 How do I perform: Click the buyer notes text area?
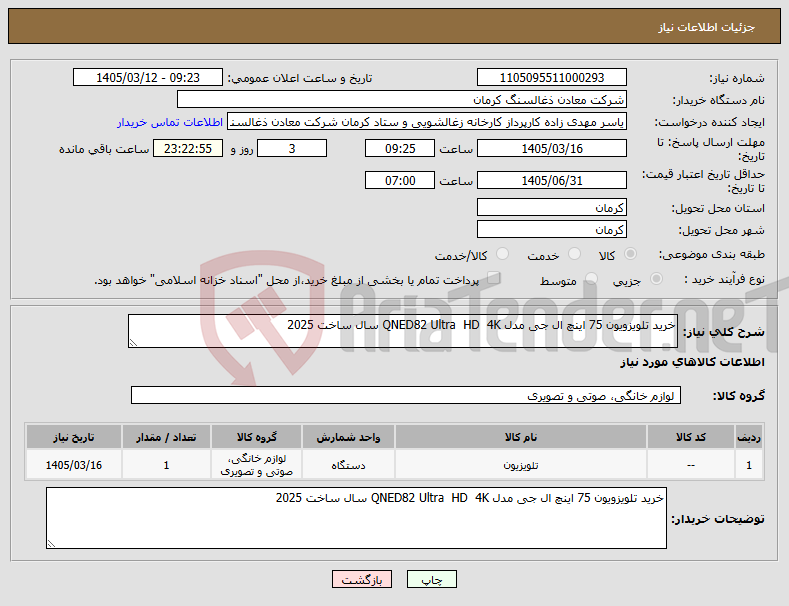[356, 517]
